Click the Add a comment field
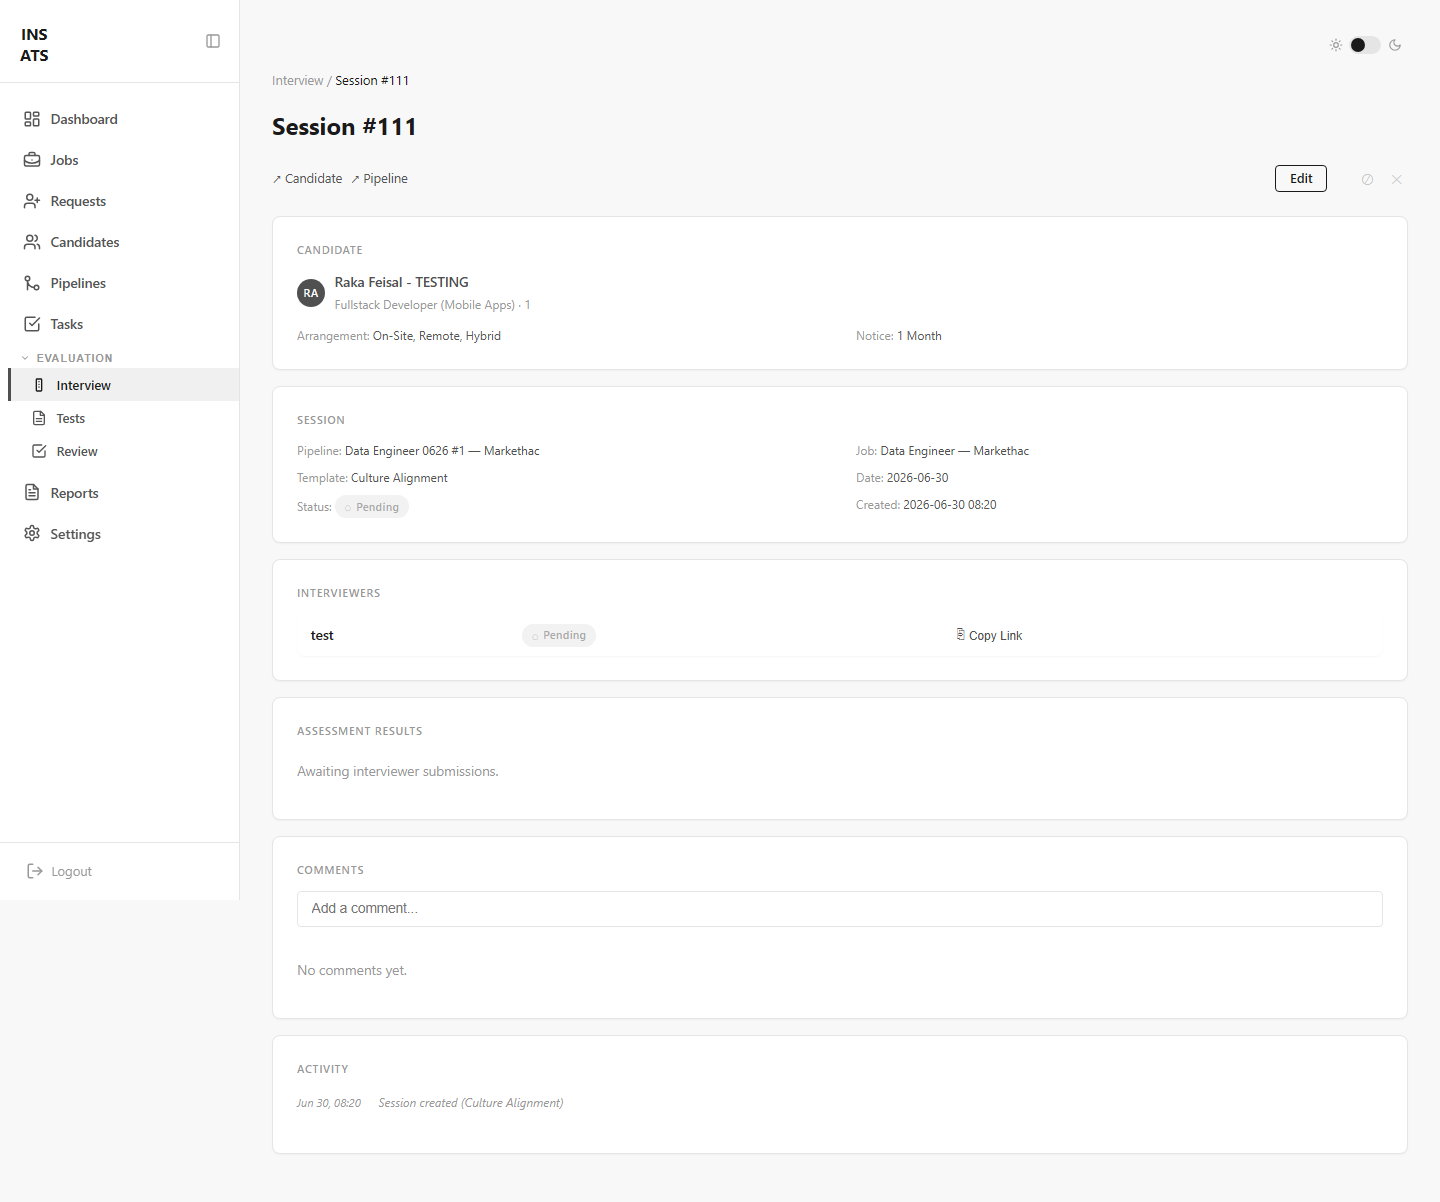Screen dimensions: 1440x1202 coord(840,909)
